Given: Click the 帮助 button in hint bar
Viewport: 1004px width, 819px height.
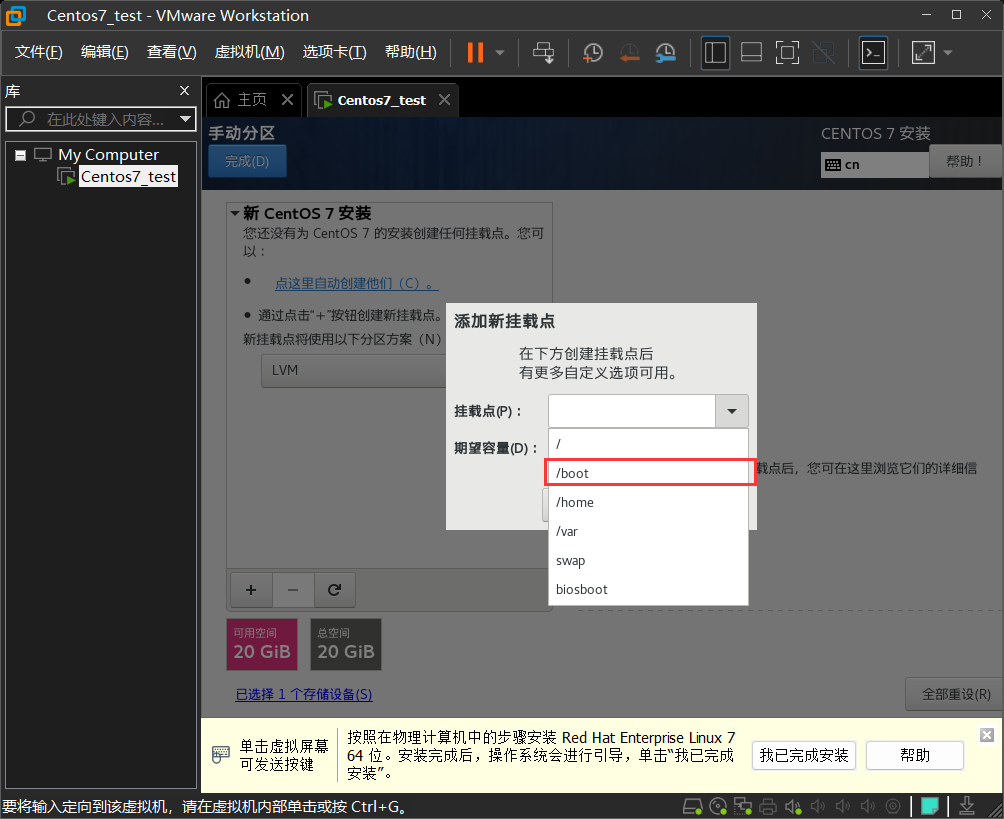Looking at the screenshot, I should click(x=914, y=756).
